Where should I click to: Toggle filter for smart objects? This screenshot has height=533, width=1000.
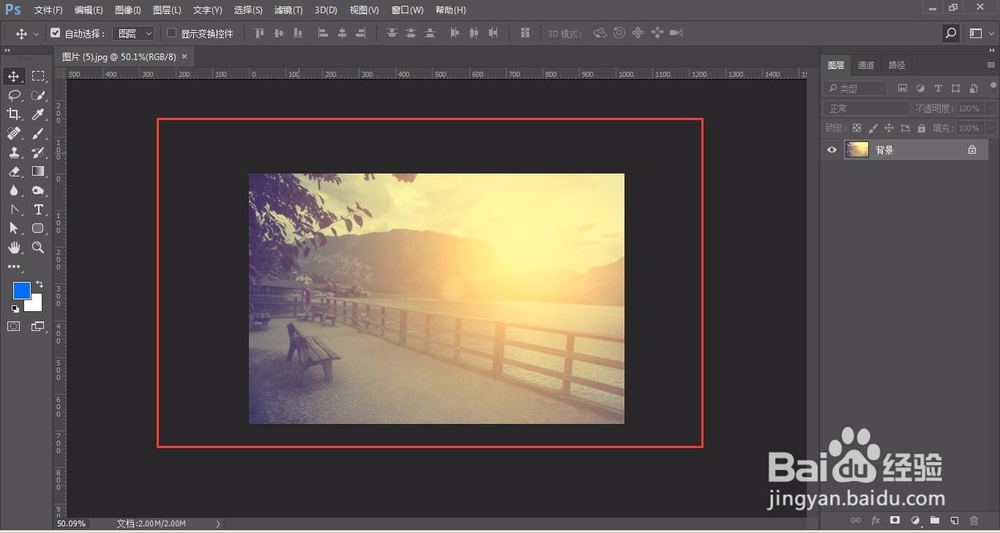click(973, 89)
